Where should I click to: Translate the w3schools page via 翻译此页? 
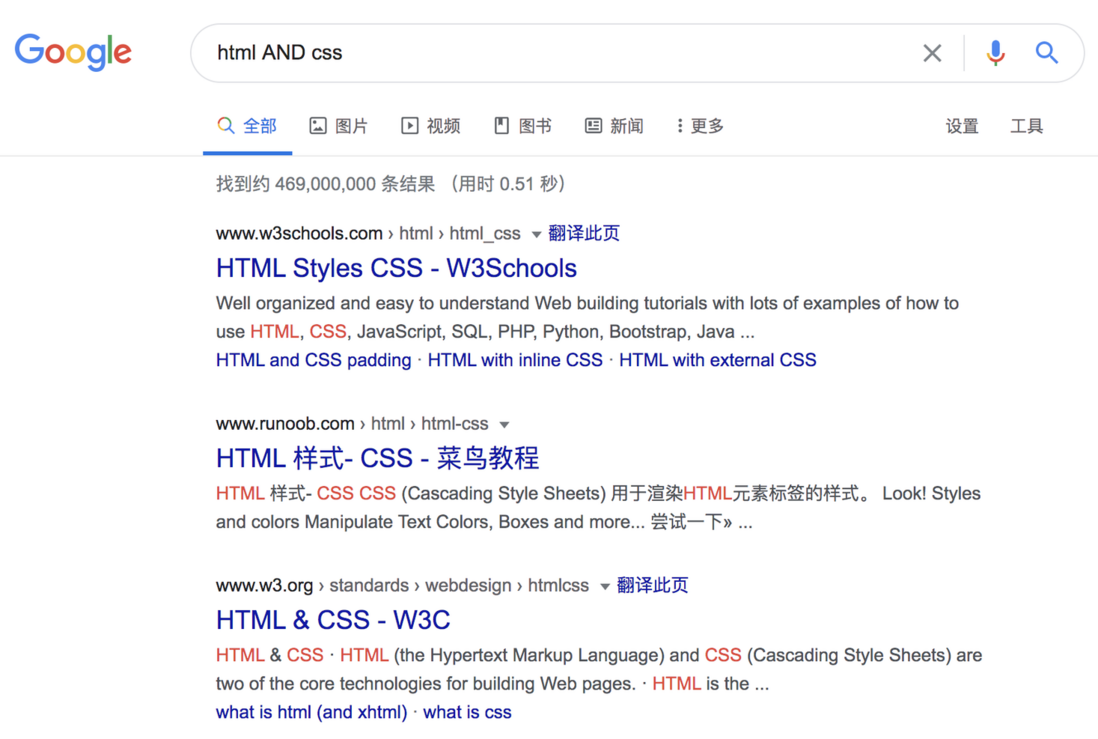(x=584, y=233)
